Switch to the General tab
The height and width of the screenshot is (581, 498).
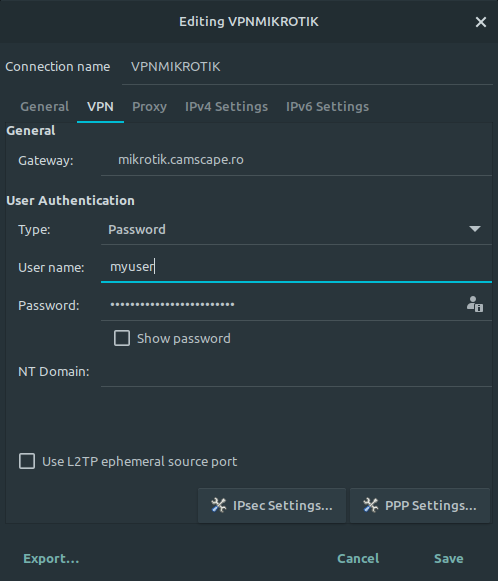point(44,107)
